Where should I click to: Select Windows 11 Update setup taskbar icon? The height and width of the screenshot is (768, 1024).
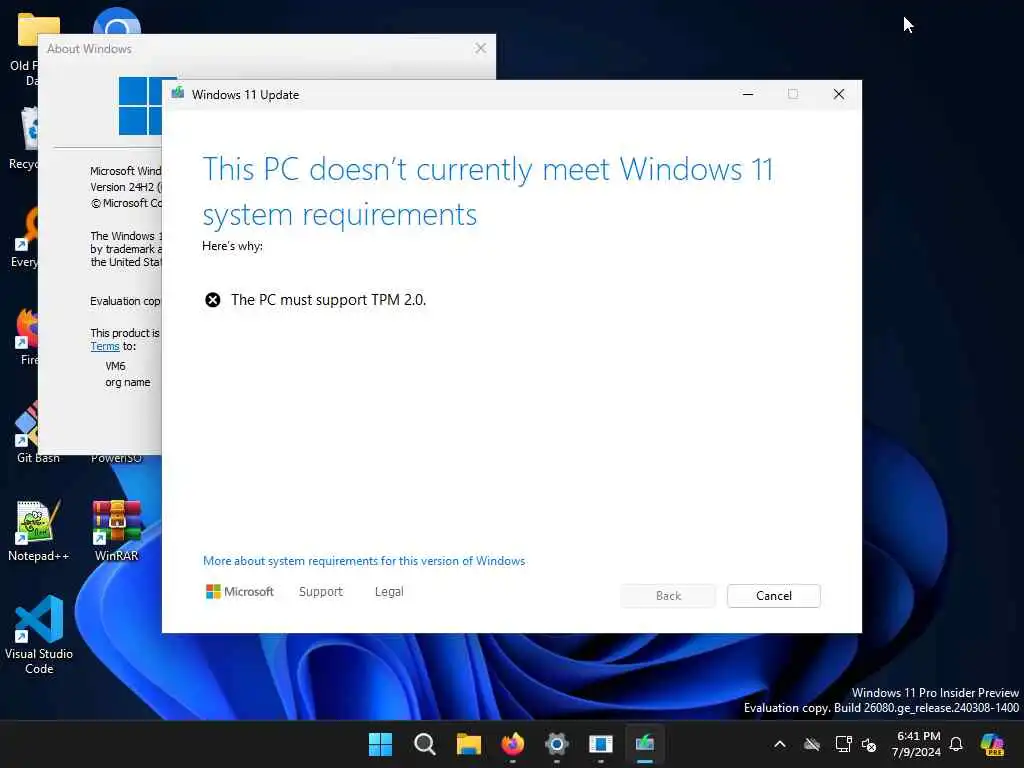(x=645, y=744)
